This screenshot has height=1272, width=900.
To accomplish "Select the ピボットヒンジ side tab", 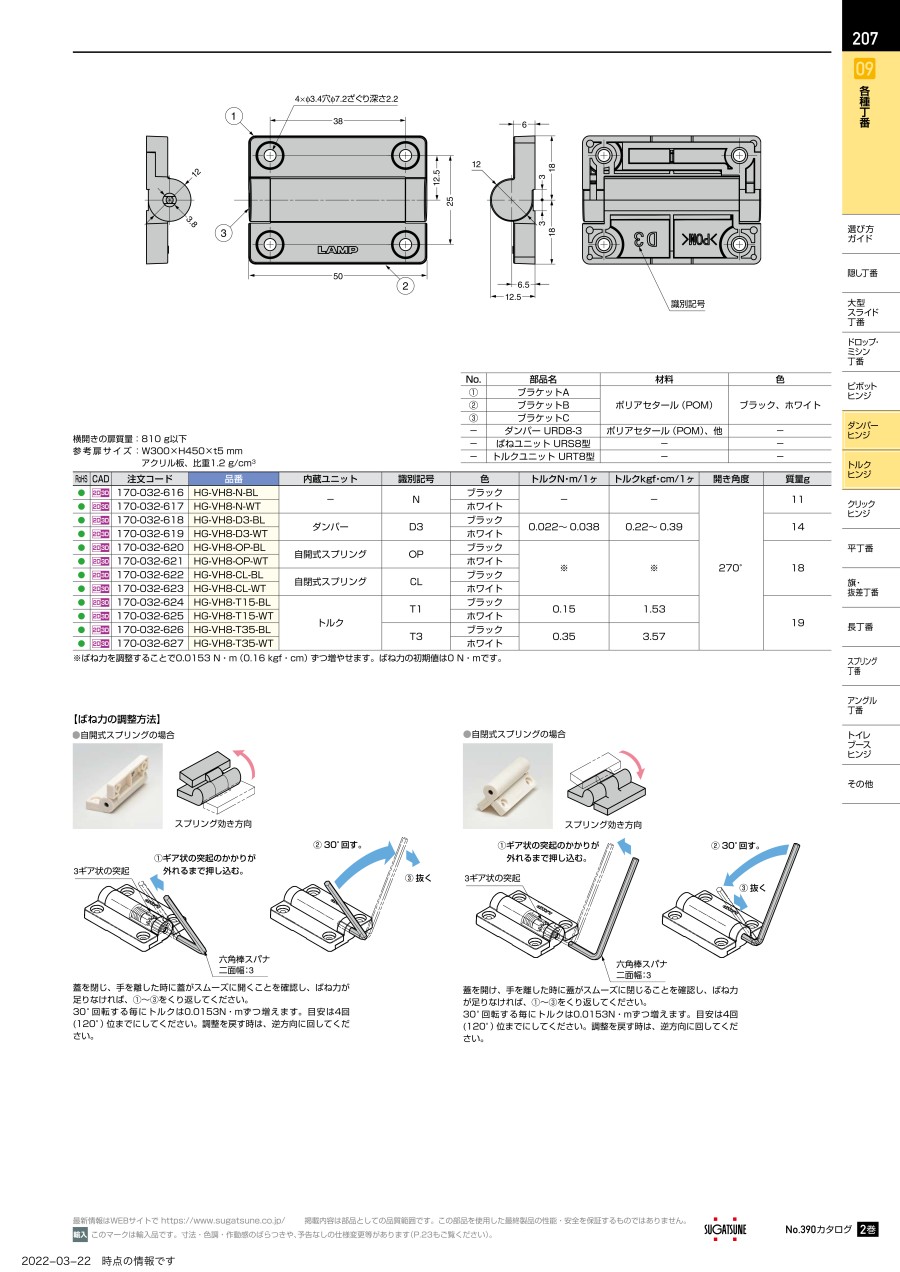I will tap(864, 390).
